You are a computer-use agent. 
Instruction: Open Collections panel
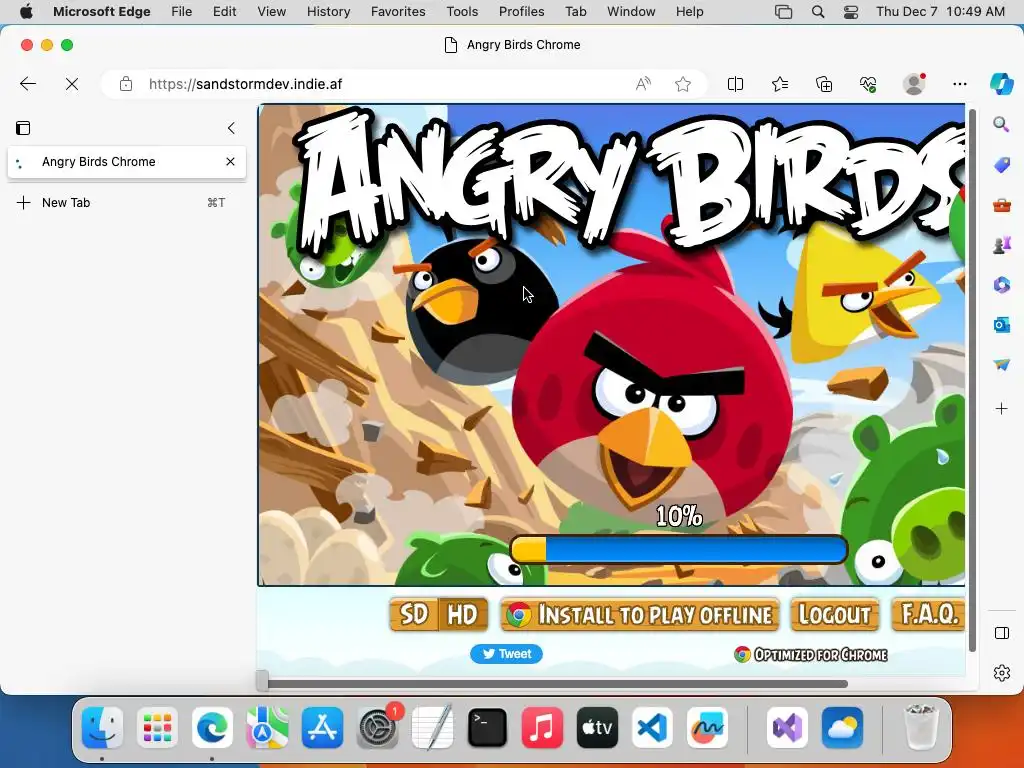pyautogui.click(x=824, y=84)
